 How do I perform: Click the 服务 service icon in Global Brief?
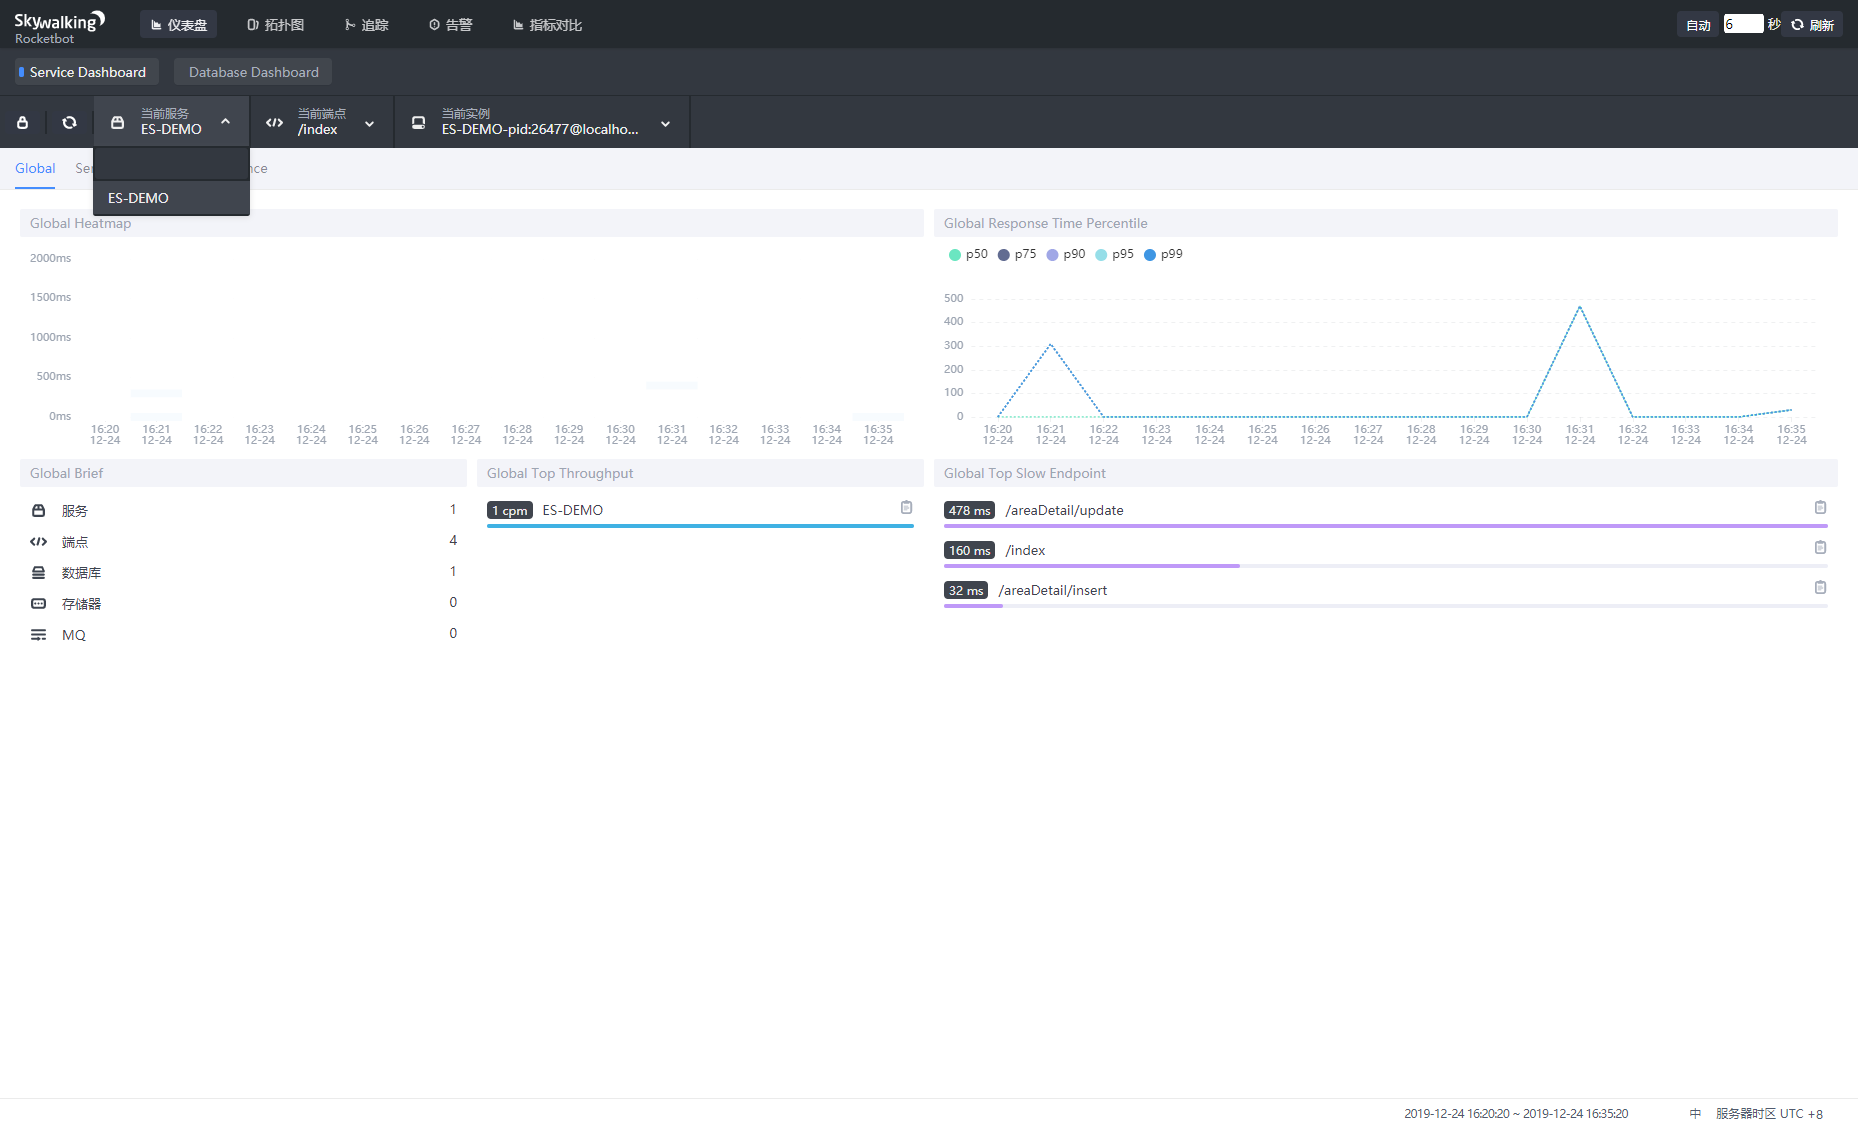pyautogui.click(x=38, y=511)
